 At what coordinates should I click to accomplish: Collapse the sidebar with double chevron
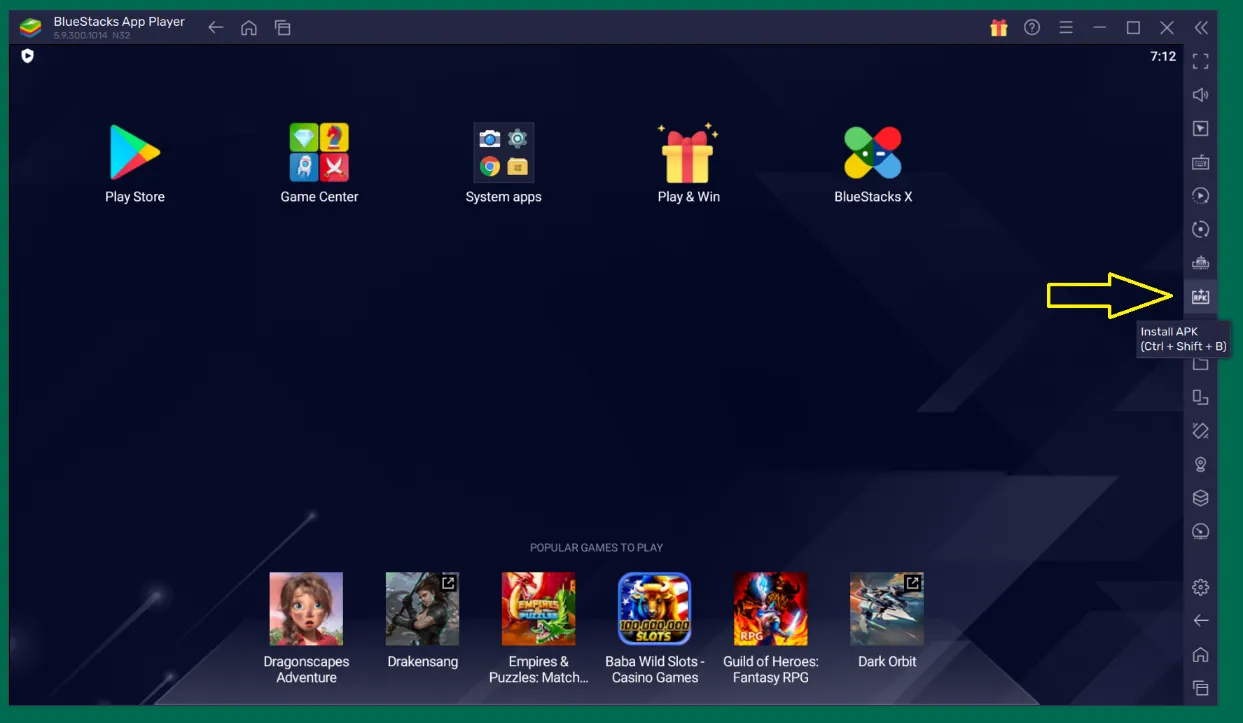point(1201,28)
